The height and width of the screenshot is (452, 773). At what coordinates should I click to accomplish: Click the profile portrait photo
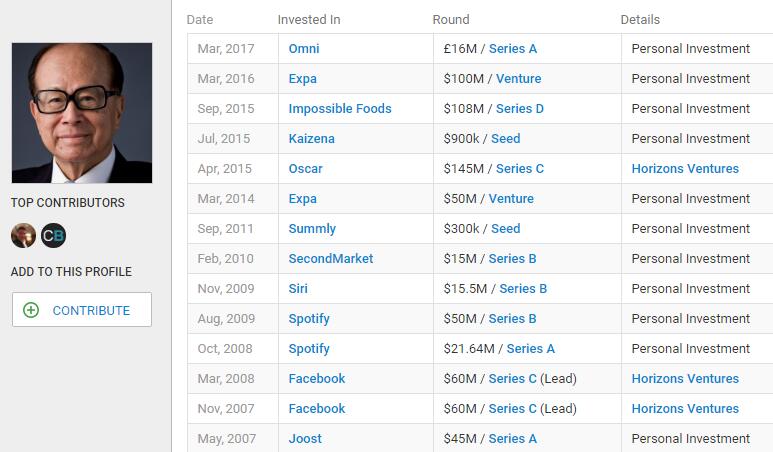tap(82, 113)
